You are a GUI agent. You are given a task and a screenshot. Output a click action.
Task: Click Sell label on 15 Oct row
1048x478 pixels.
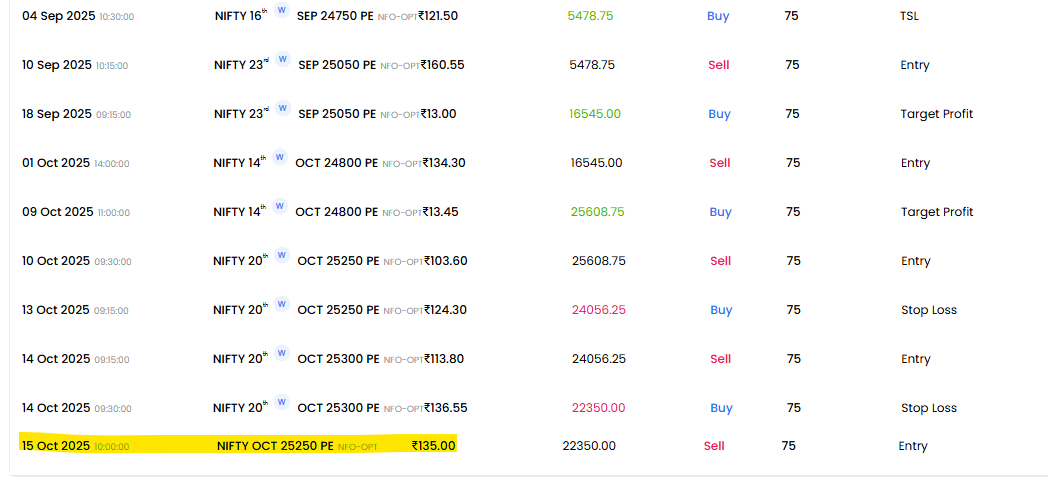tap(714, 446)
